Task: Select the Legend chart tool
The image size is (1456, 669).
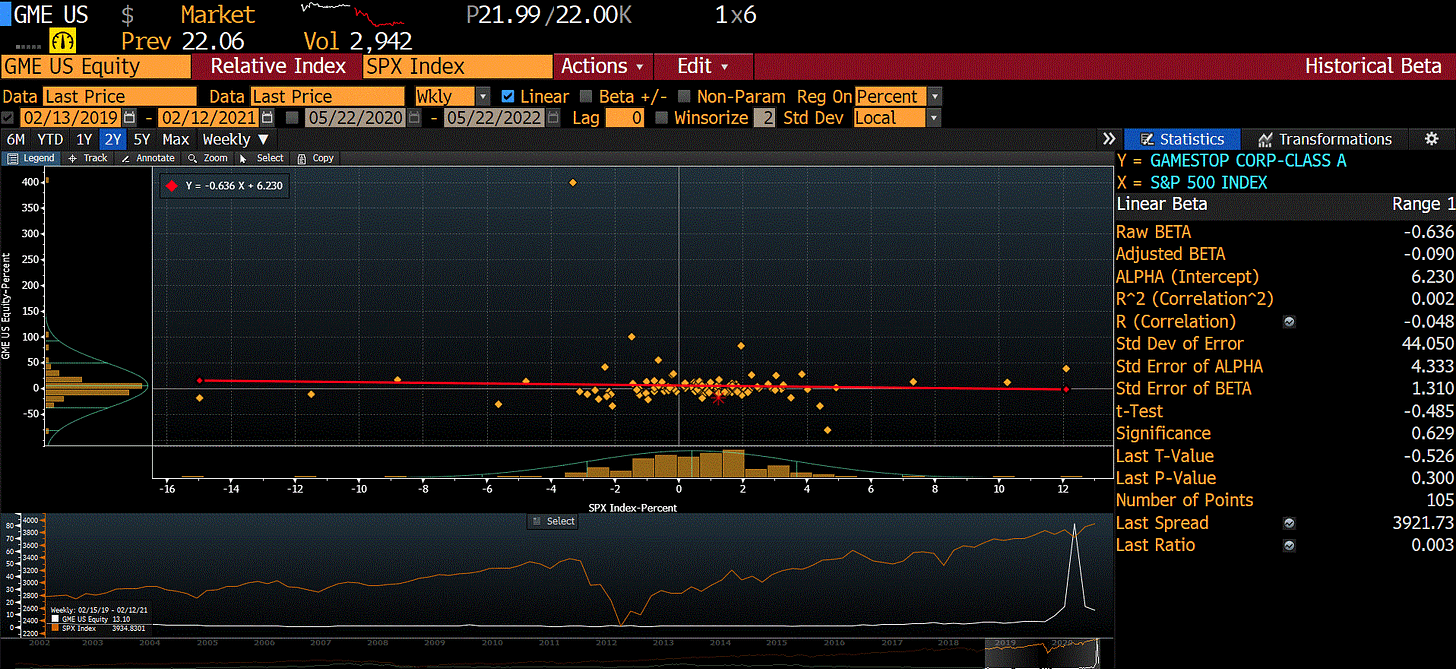Action: click(x=31, y=158)
